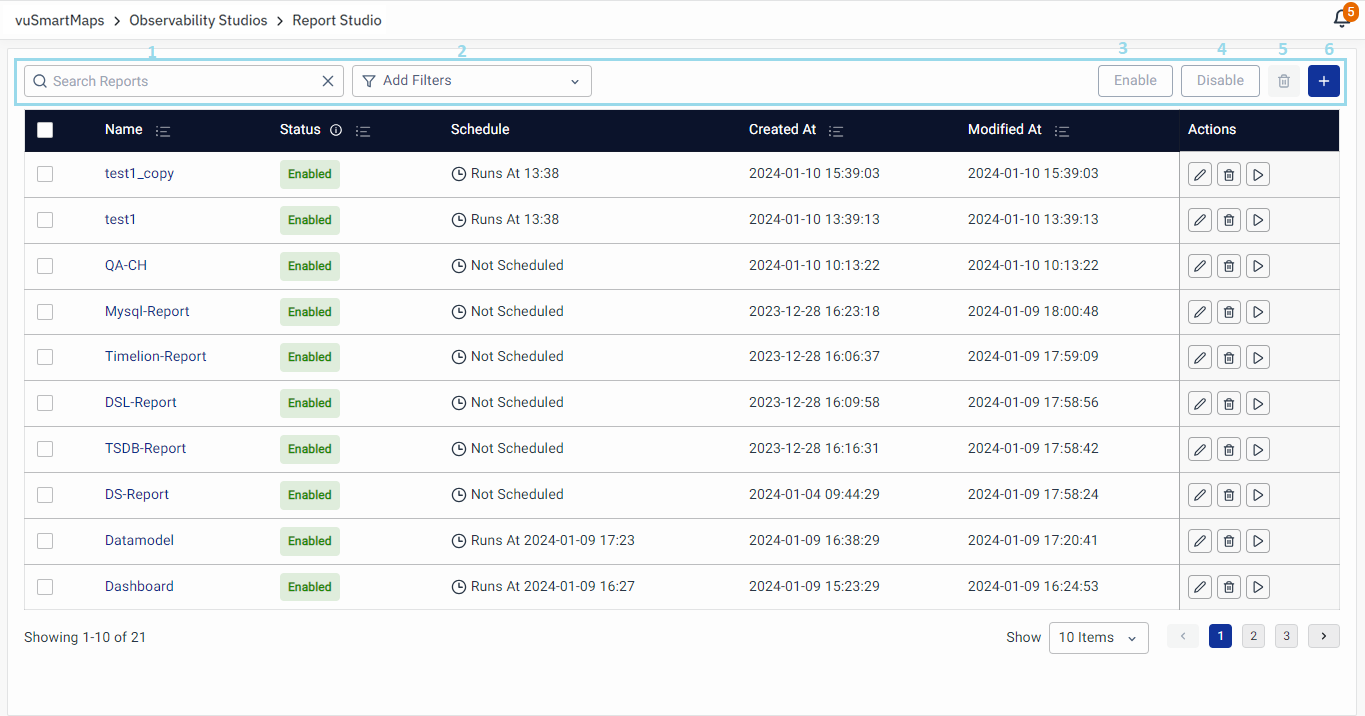Screen dimensions: 1365x716
Task: Switch to page 2 of reports
Action: [x=1253, y=636]
